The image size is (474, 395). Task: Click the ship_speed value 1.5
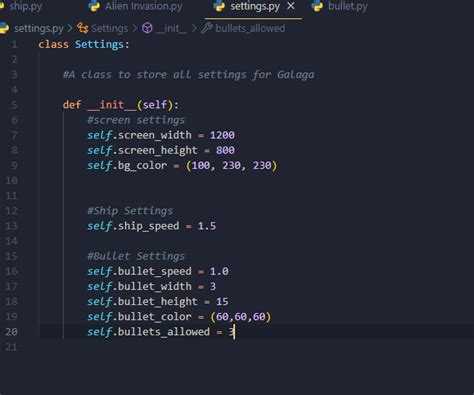tap(207, 226)
